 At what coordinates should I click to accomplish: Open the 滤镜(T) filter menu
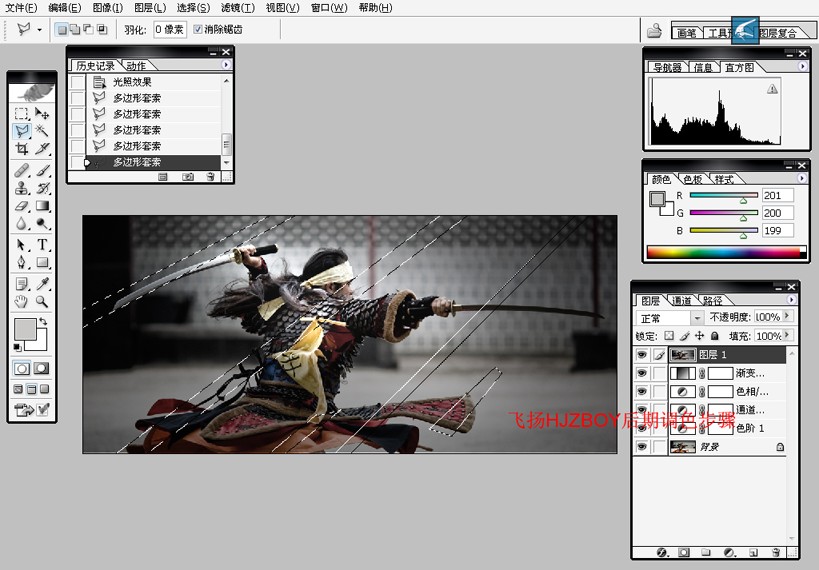238,8
